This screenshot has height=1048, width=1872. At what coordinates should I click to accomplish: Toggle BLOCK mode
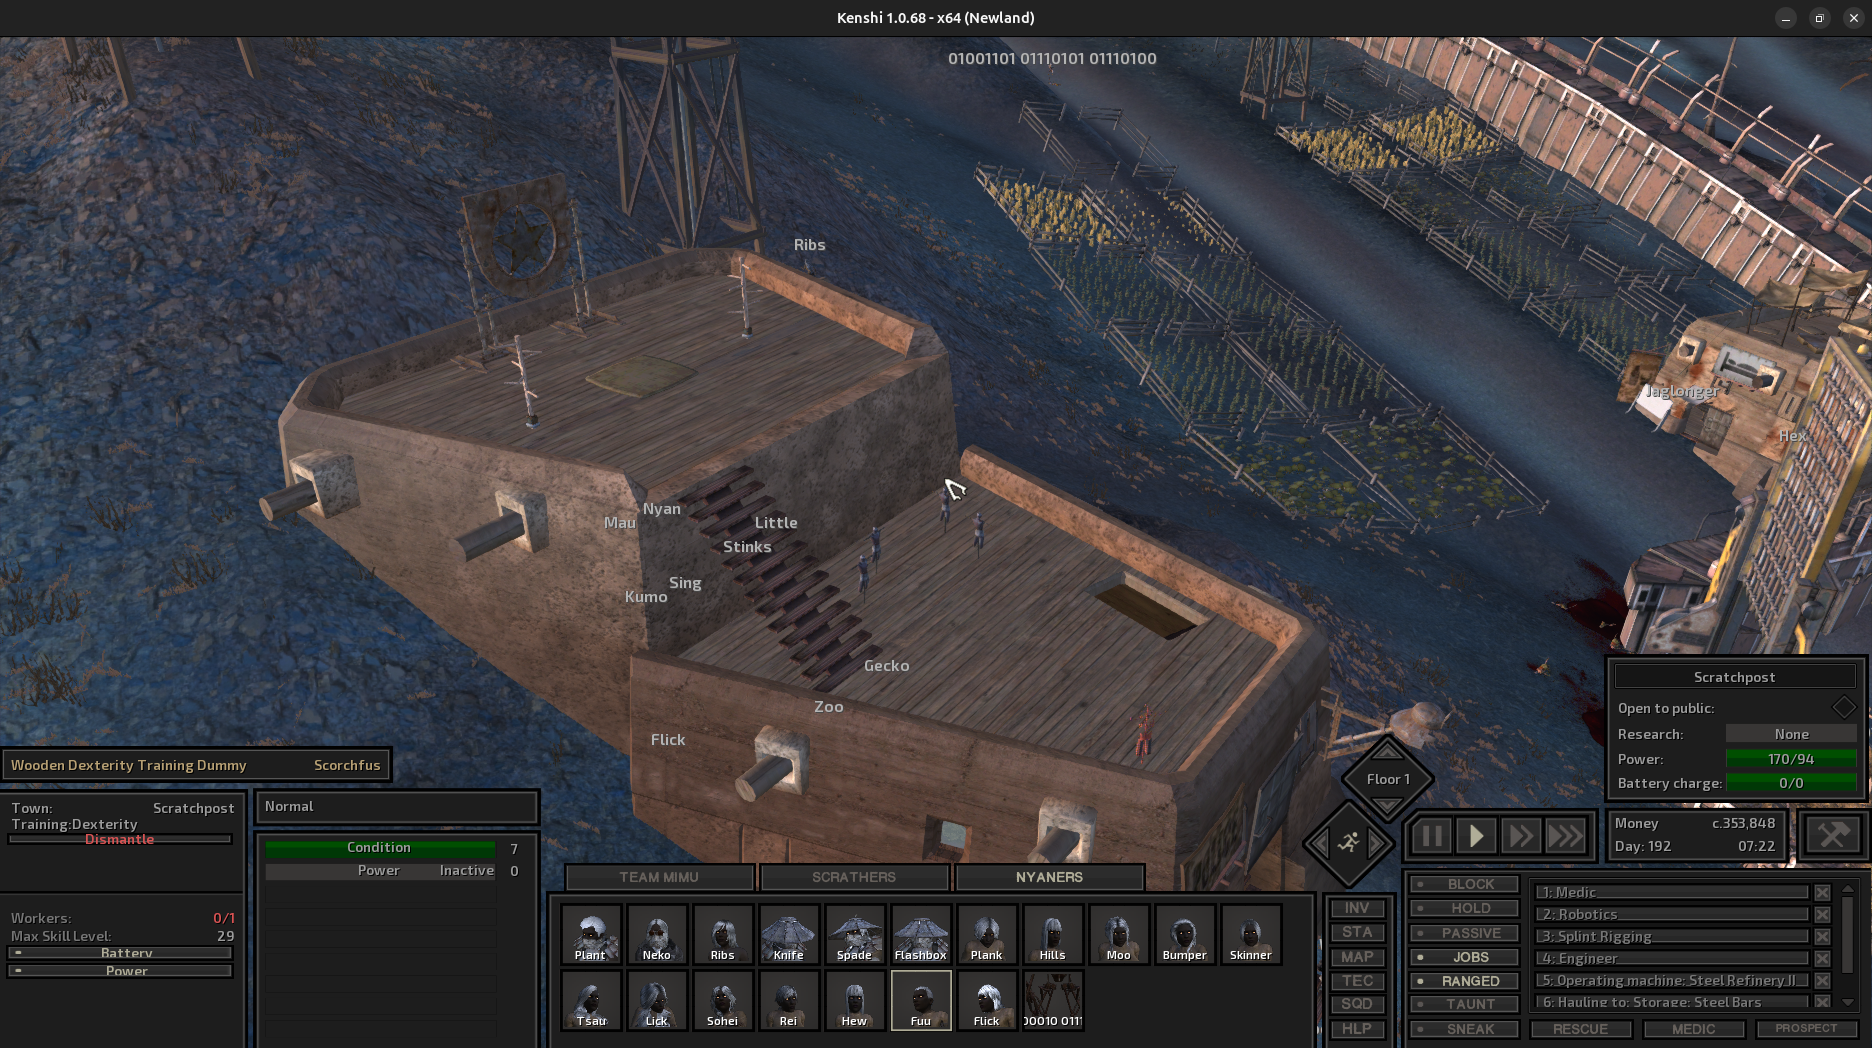pyautogui.click(x=1465, y=884)
